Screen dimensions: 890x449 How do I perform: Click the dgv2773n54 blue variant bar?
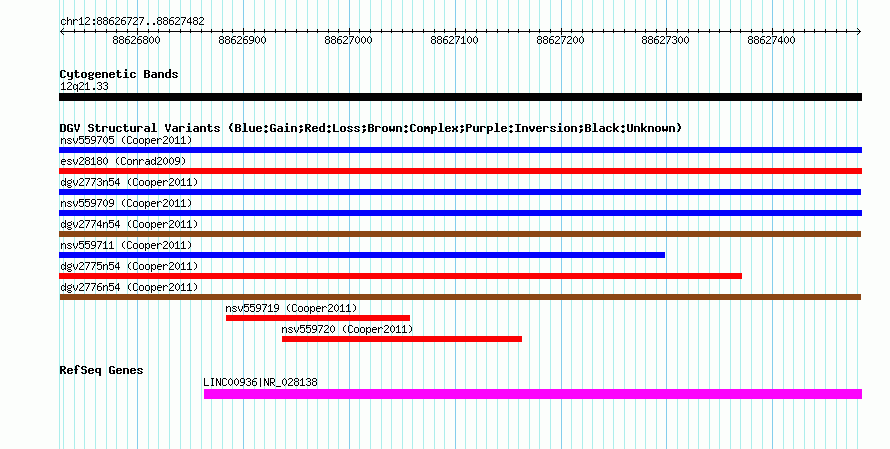(460, 192)
